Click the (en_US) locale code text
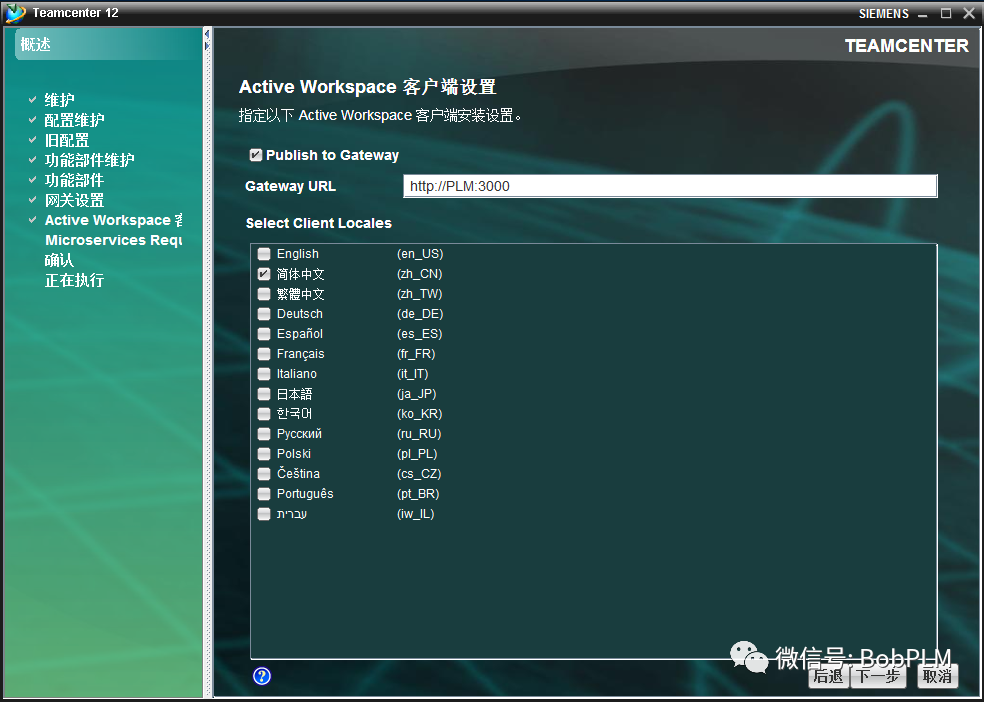This screenshot has width=984, height=702. point(420,254)
